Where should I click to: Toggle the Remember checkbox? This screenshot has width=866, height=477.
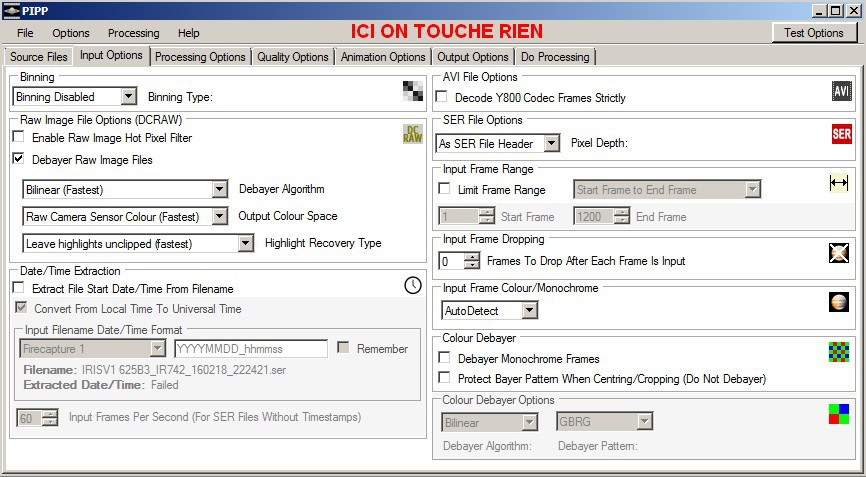point(343,347)
